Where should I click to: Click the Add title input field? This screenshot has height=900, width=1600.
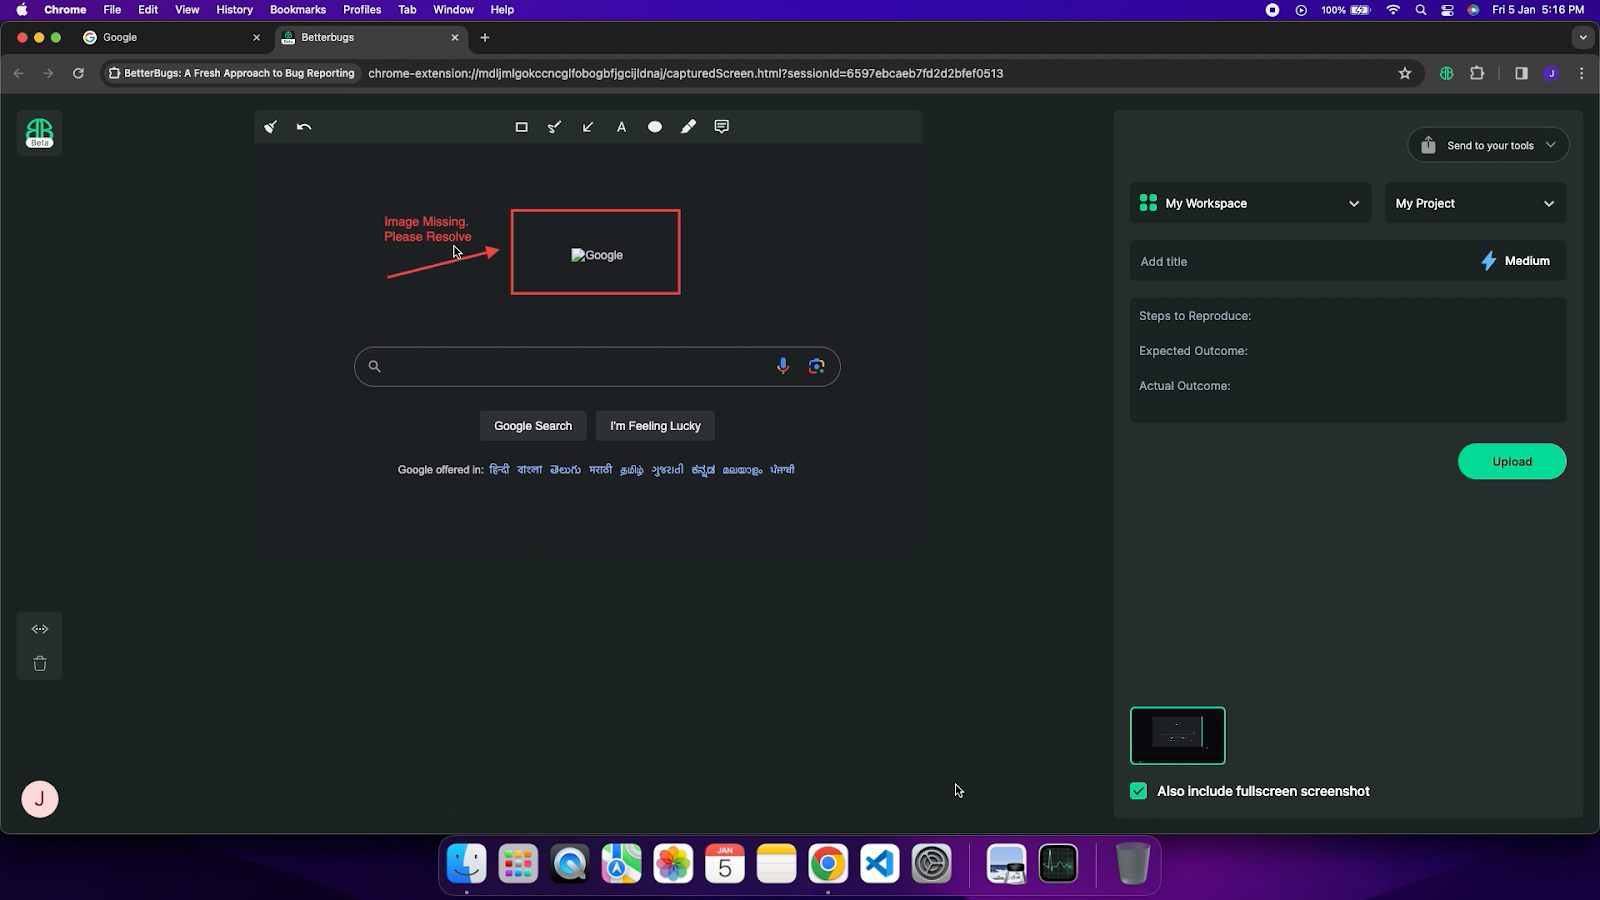click(1300, 261)
